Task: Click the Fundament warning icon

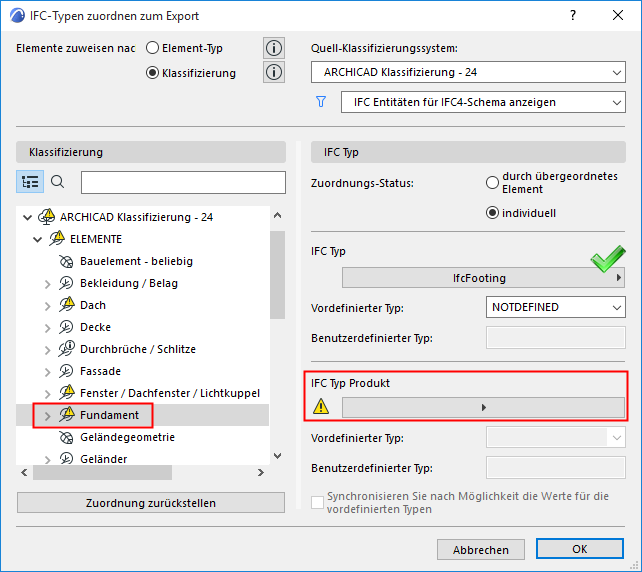Action: 67,414
